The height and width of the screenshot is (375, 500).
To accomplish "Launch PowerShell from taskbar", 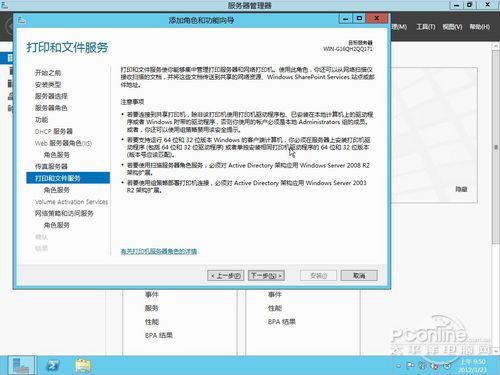I will click(x=52, y=365).
